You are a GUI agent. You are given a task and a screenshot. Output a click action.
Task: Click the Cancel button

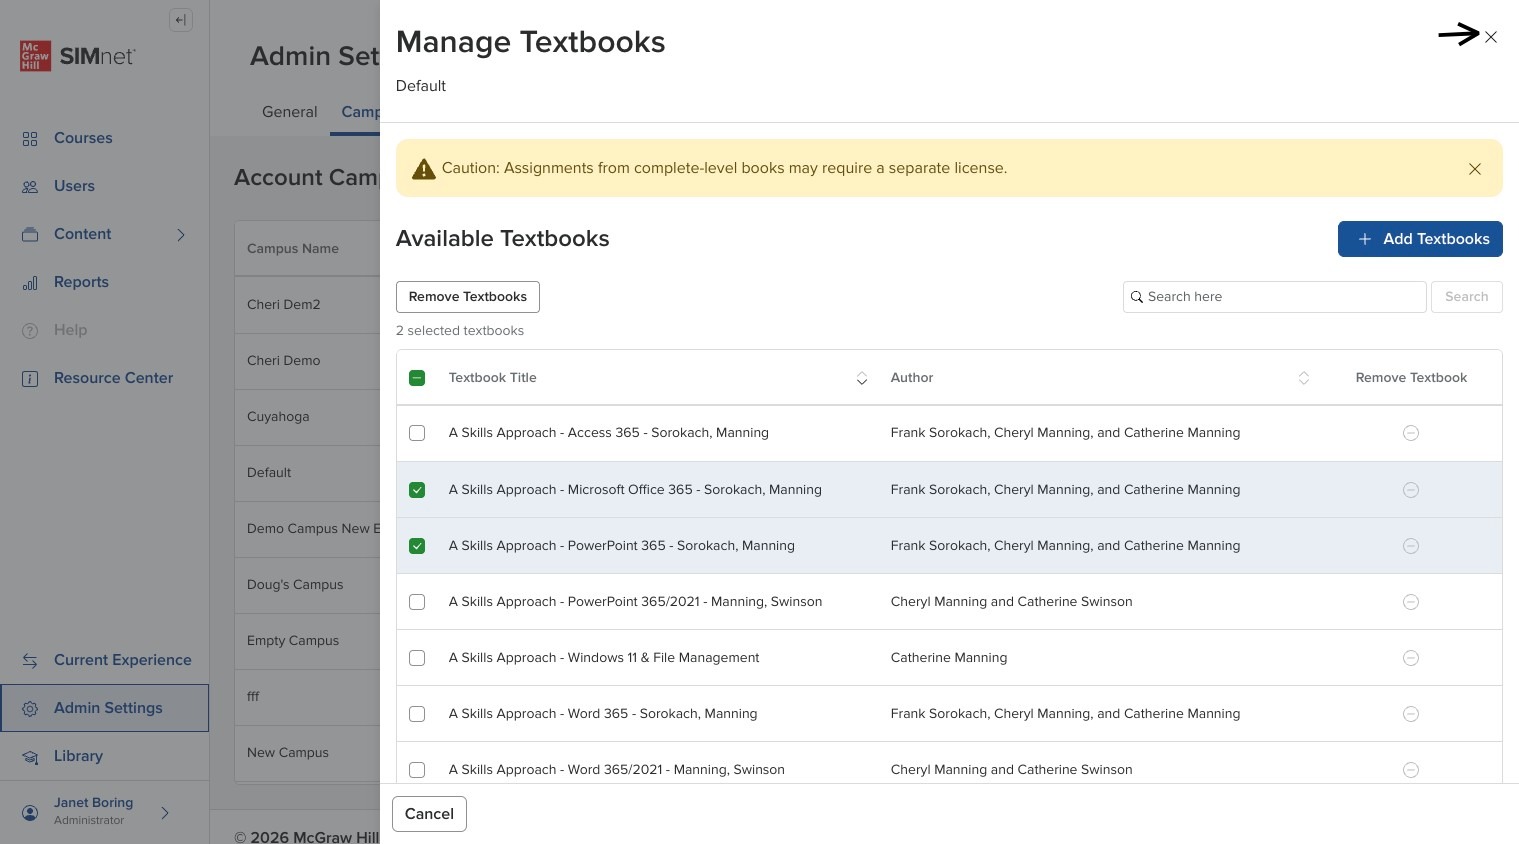point(429,814)
